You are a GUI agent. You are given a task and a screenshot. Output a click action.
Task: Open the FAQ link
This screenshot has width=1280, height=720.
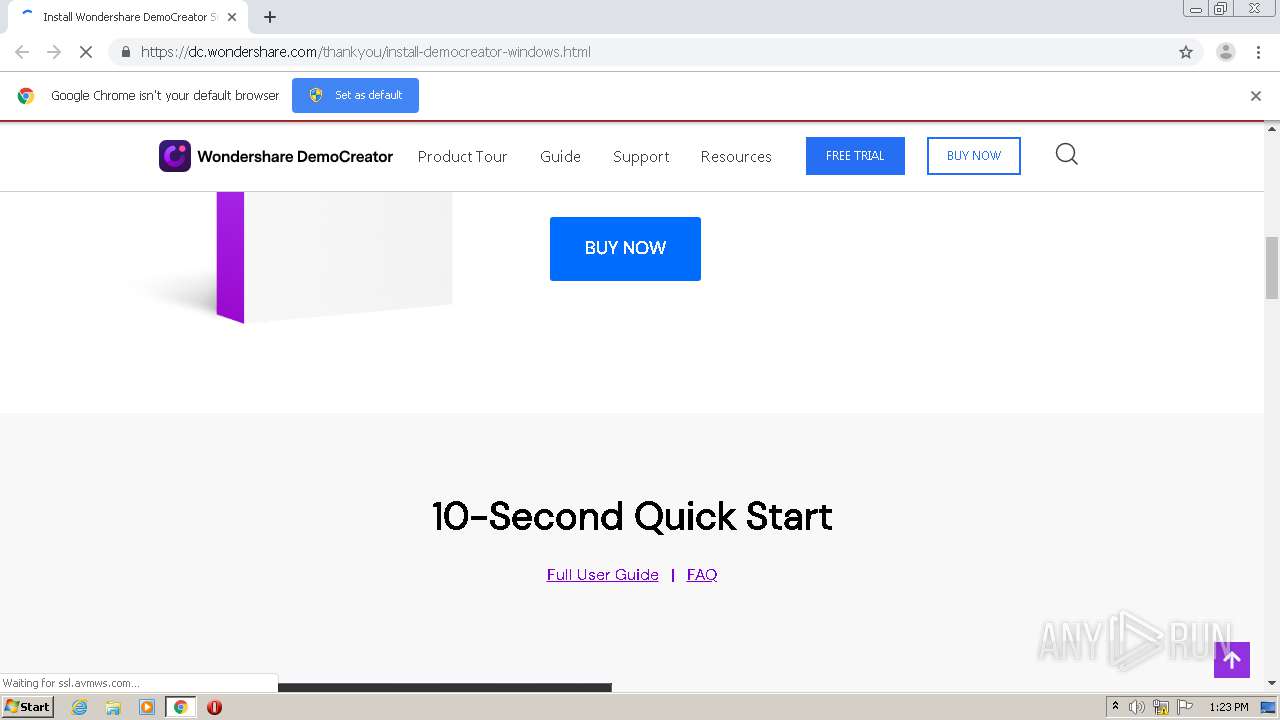pyautogui.click(x=702, y=575)
